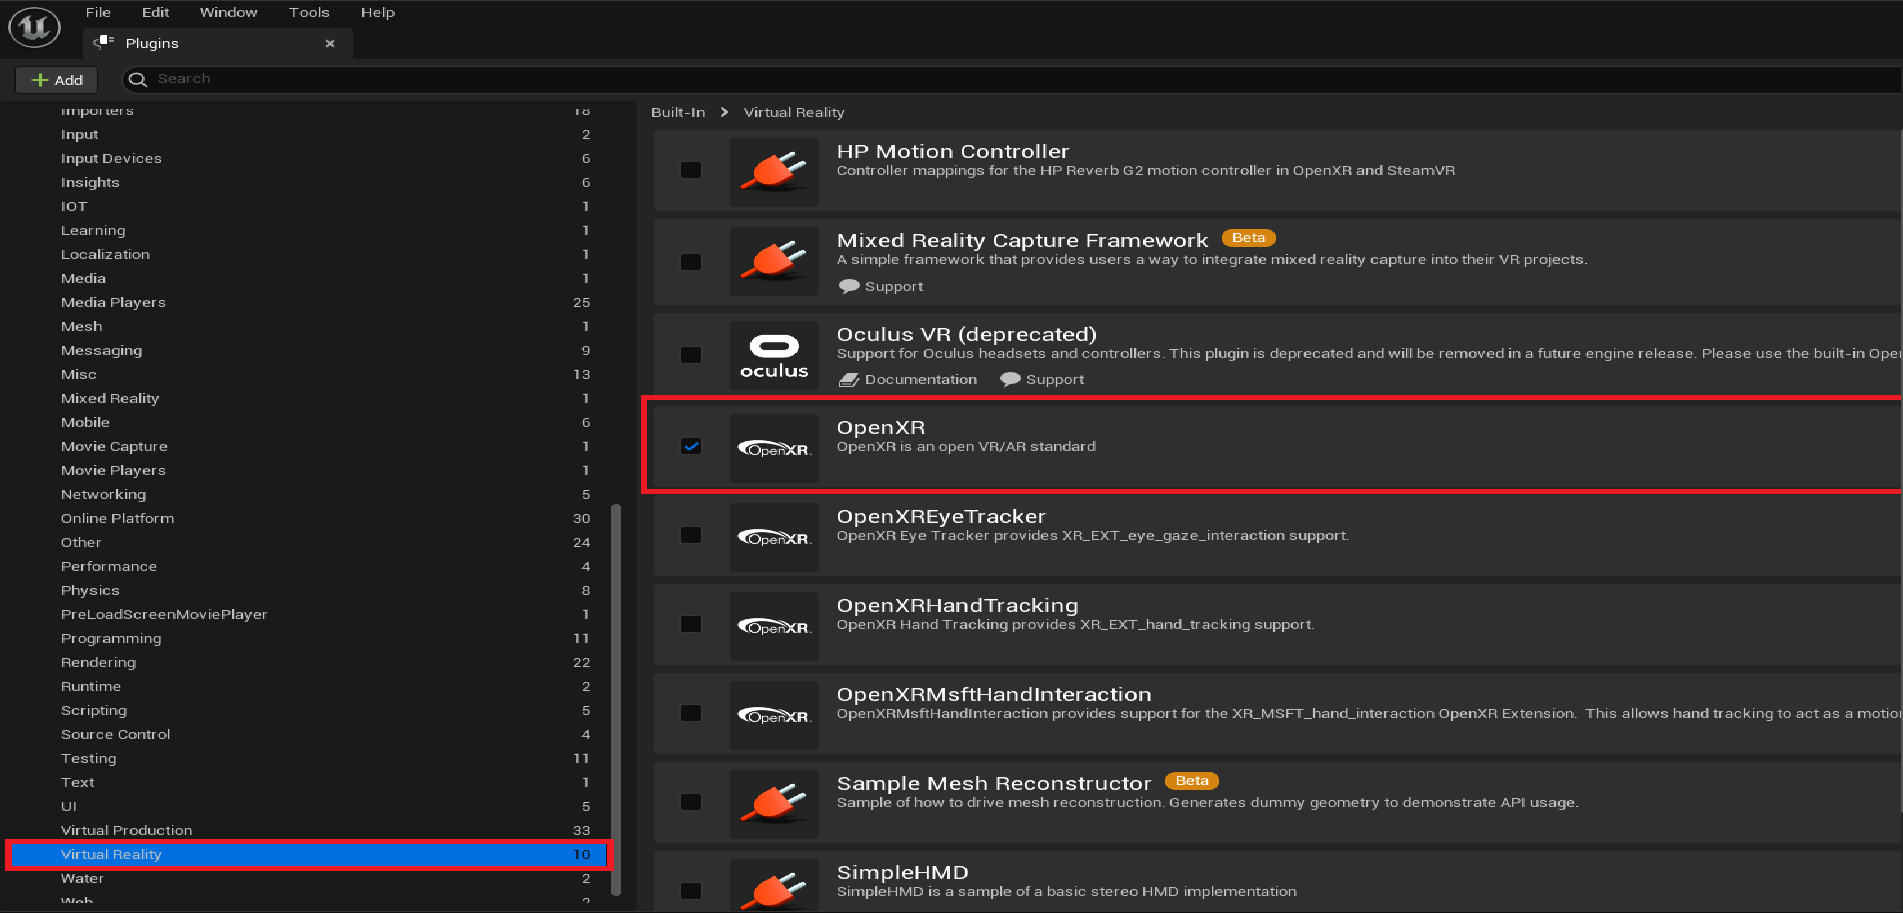
Task: Open the Window menu
Action: pos(228,12)
